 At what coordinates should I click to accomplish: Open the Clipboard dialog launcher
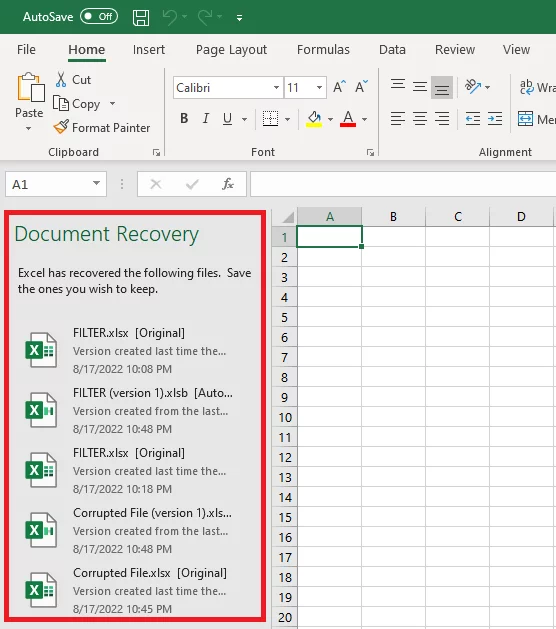(x=156, y=152)
